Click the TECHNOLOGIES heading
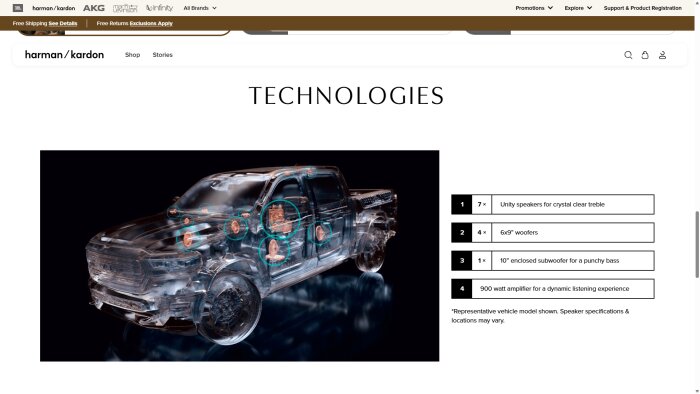Screen dimensions: 700x394 pyautogui.click(x=346, y=96)
